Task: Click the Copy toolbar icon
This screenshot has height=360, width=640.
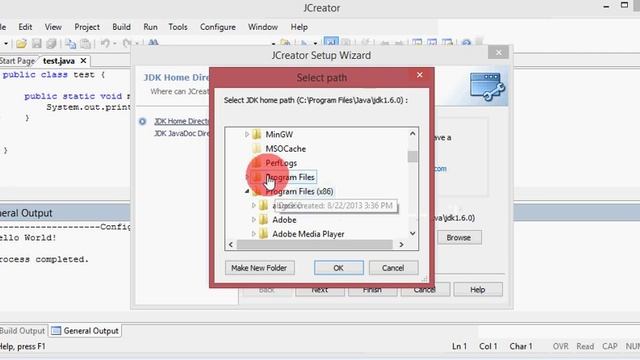Action: pos(70,43)
